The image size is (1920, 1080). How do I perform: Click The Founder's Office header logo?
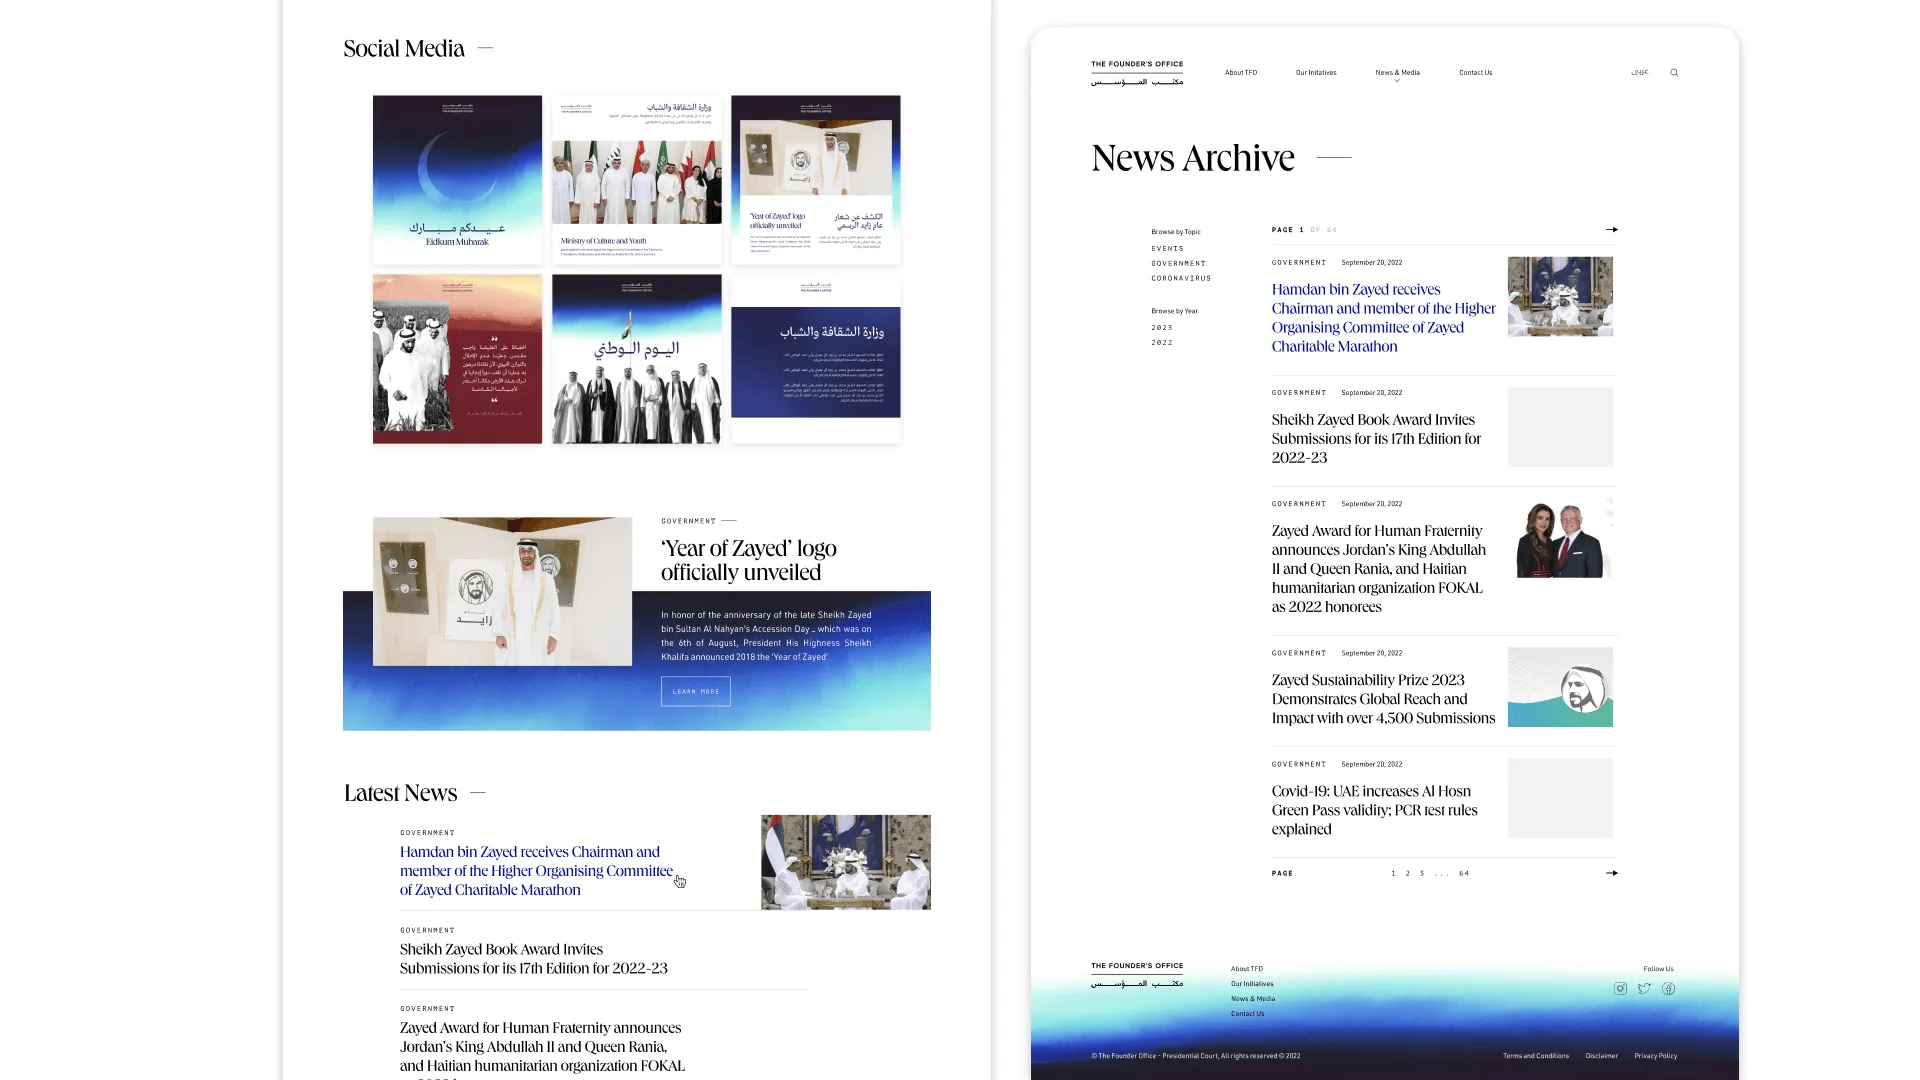click(1137, 73)
